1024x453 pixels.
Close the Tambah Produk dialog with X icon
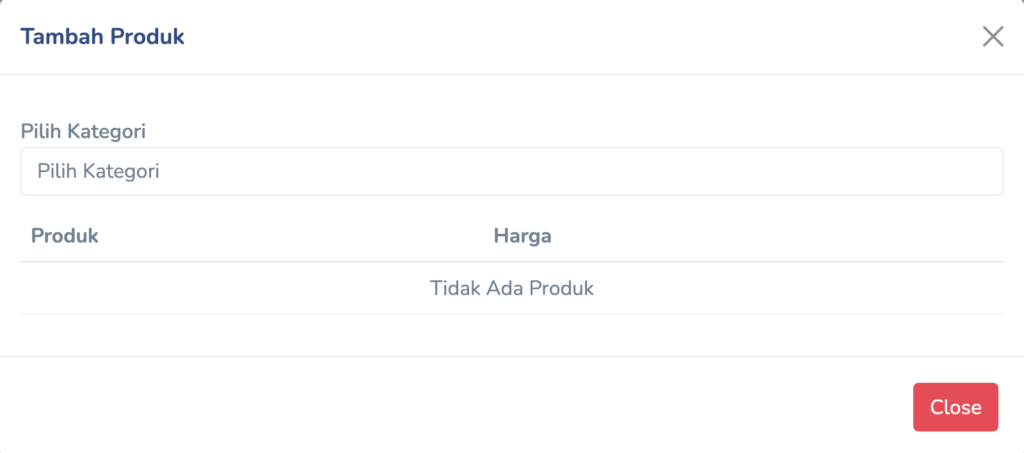point(992,37)
